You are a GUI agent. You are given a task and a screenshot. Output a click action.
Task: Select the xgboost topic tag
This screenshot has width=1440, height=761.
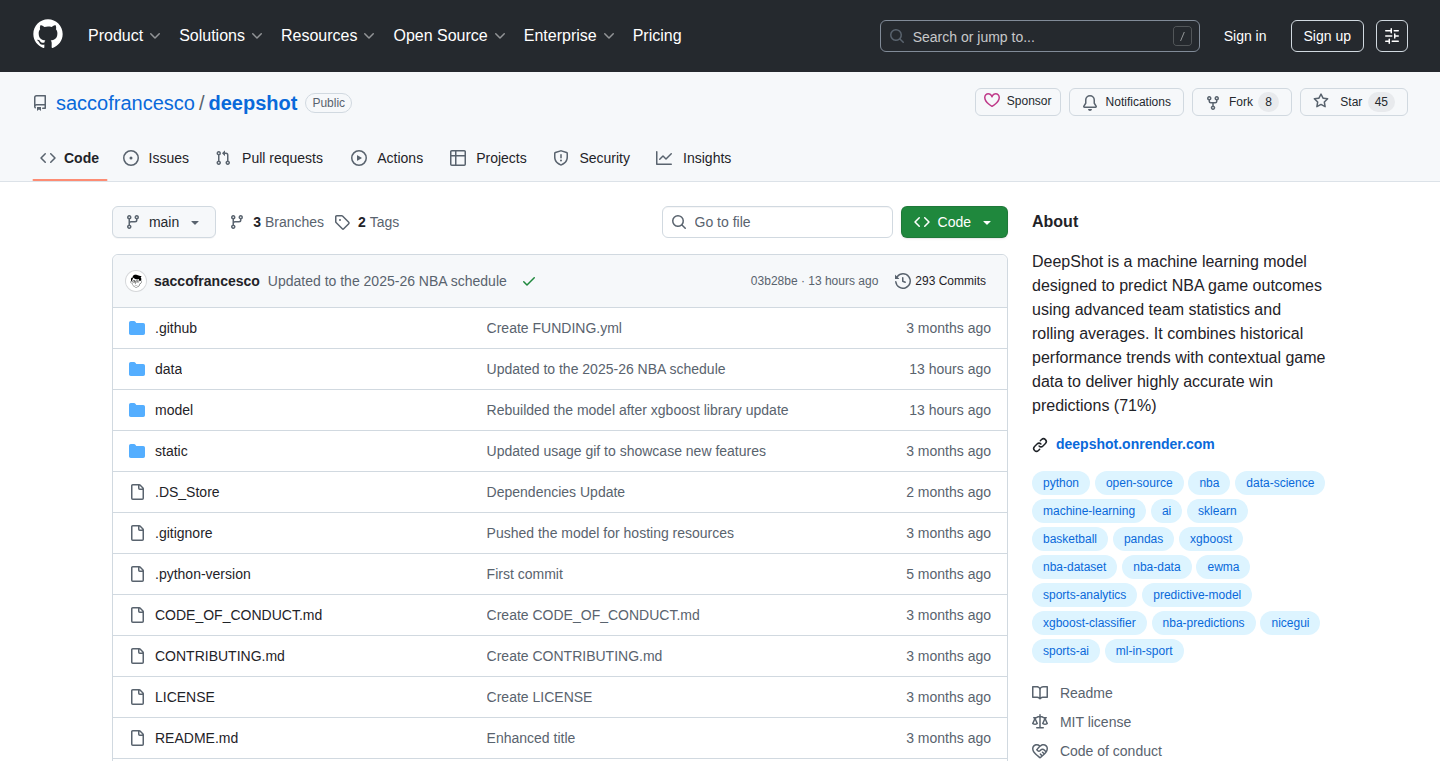pos(1211,539)
